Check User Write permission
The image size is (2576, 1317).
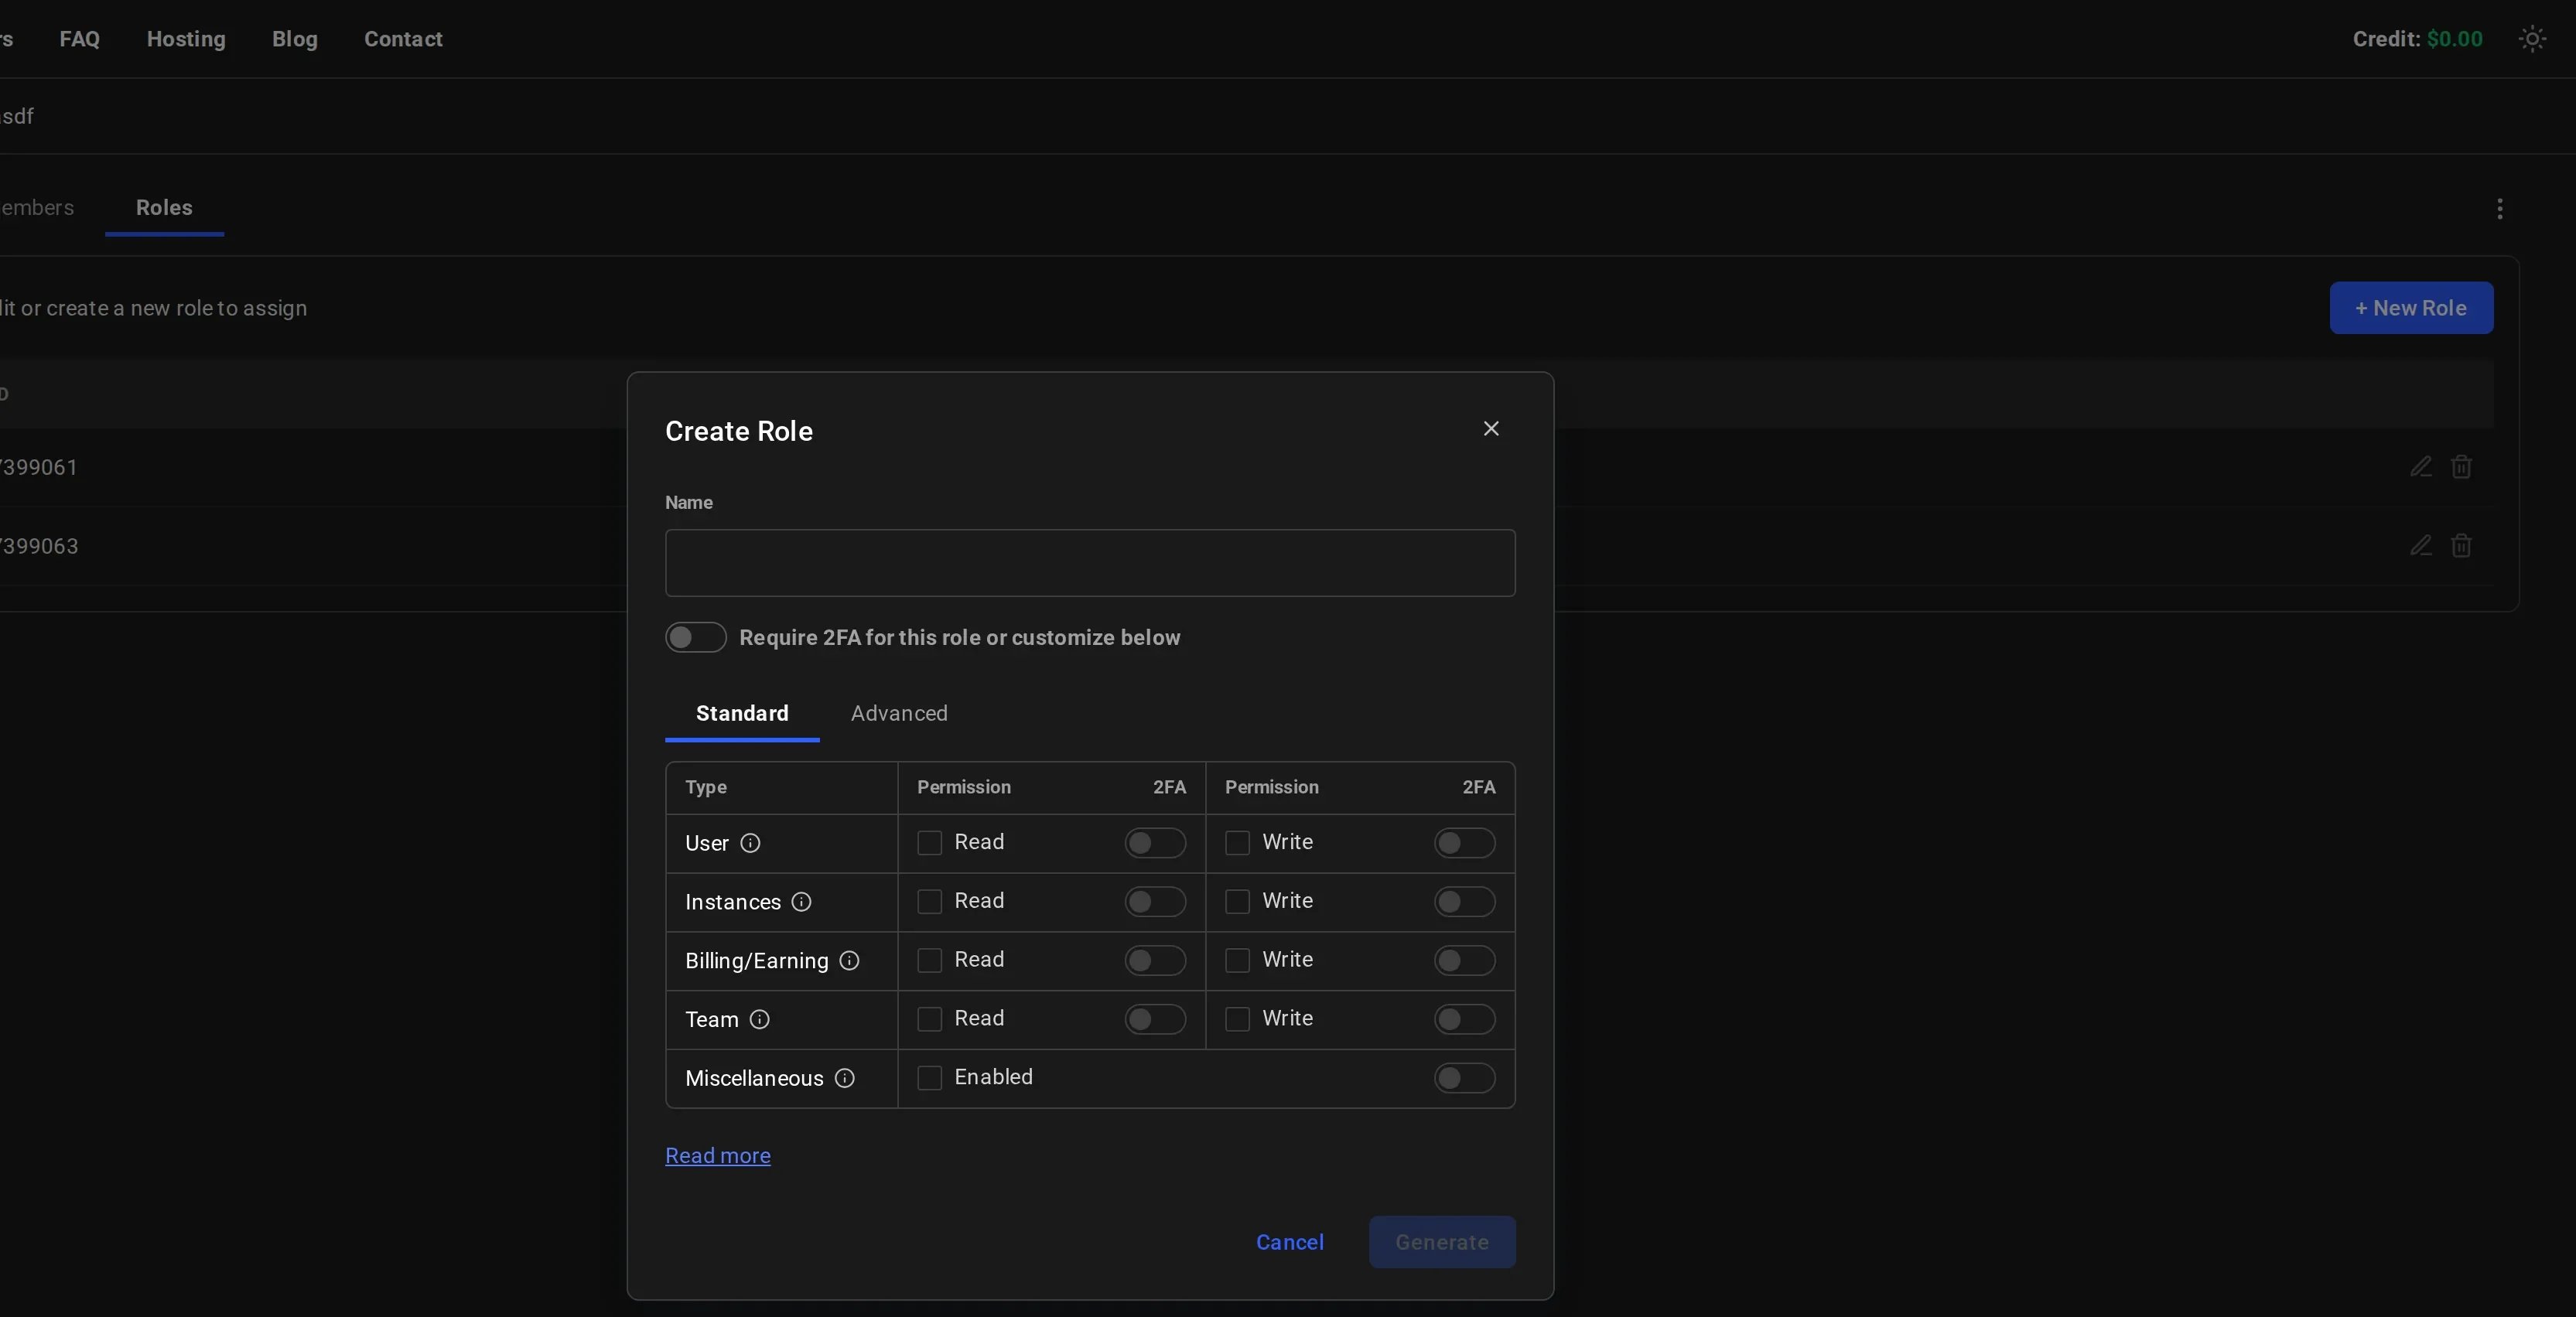tap(1237, 843)
